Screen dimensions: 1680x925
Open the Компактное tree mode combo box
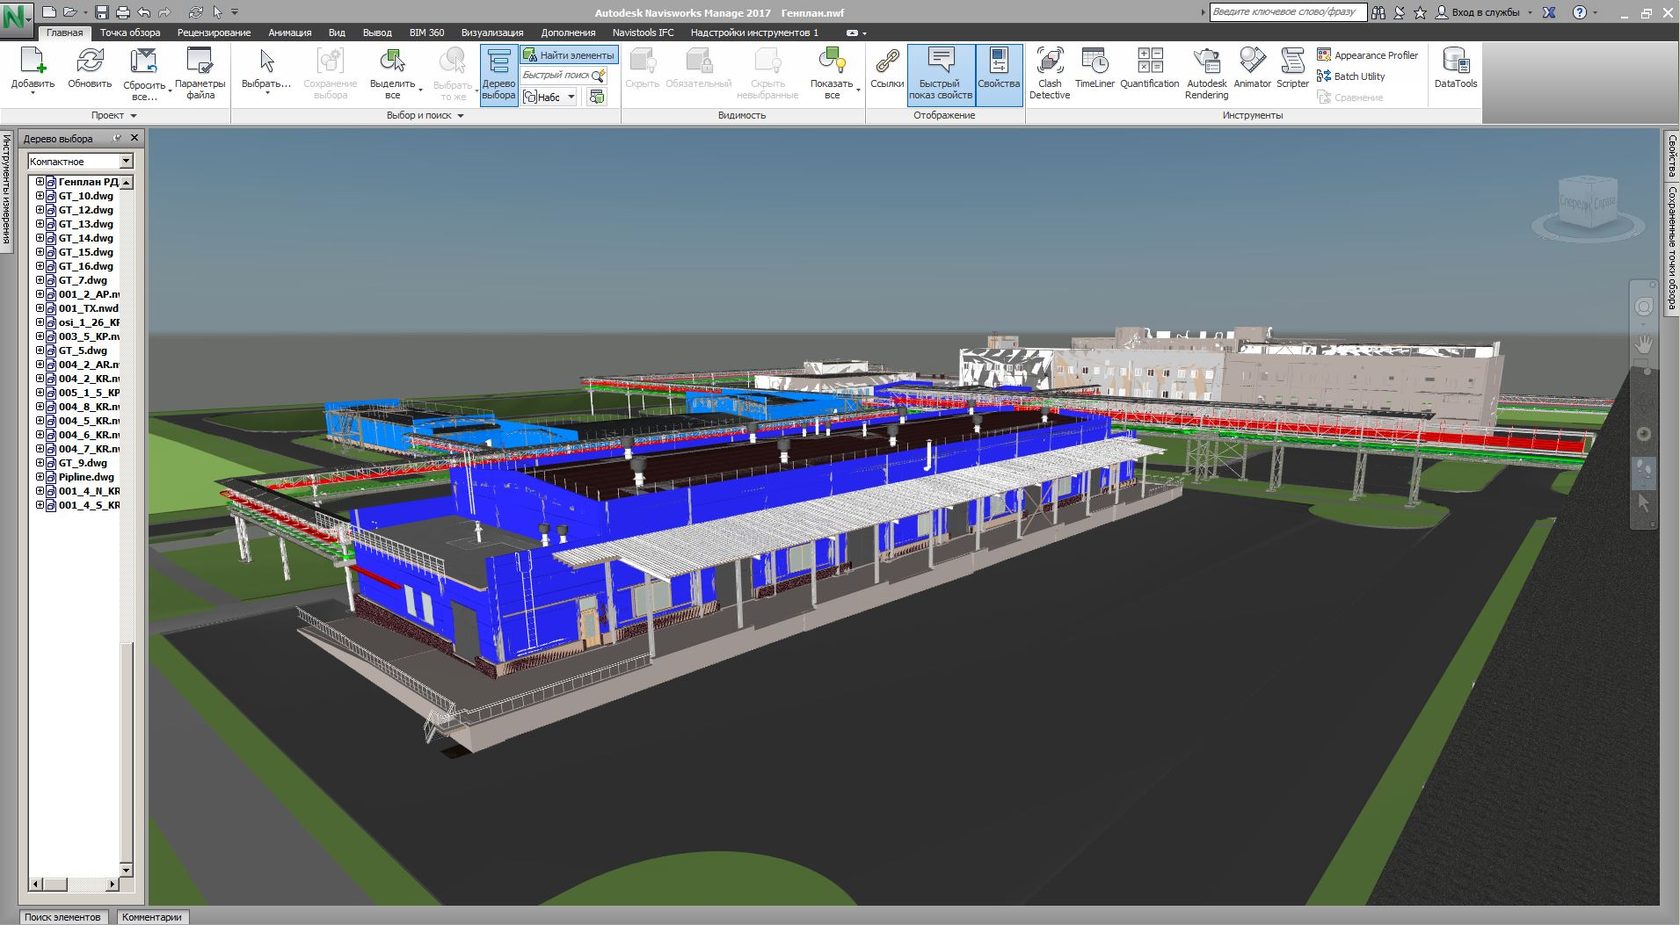(80, 161)
